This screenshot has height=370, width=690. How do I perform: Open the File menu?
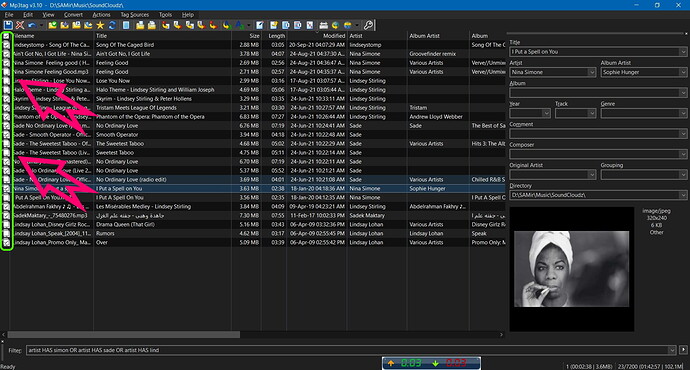(x=9, y=15)
